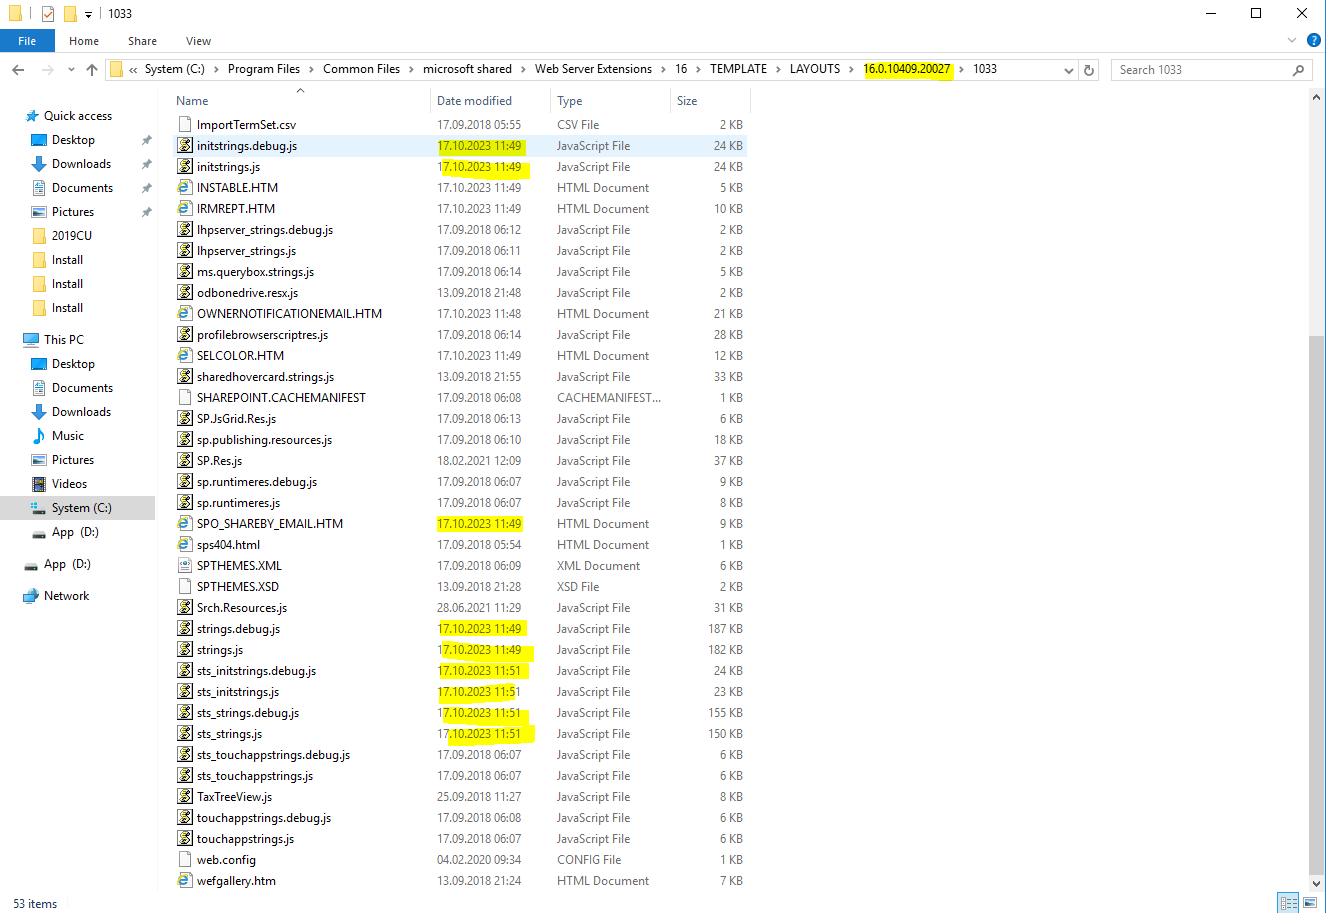This screenshot has height=913, width=1326.
Task: Select the file named SPTHEMES.XSD
Action: click(238, 587)
